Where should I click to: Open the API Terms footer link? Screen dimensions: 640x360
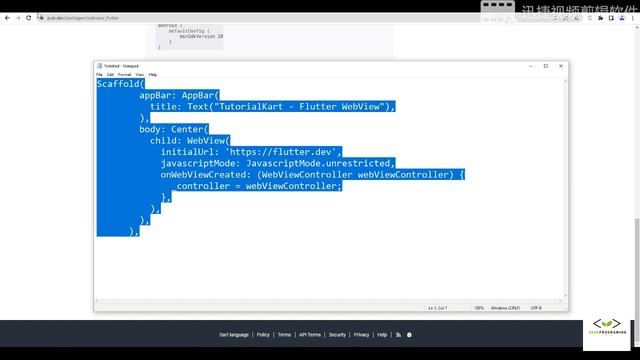(310, 335)
